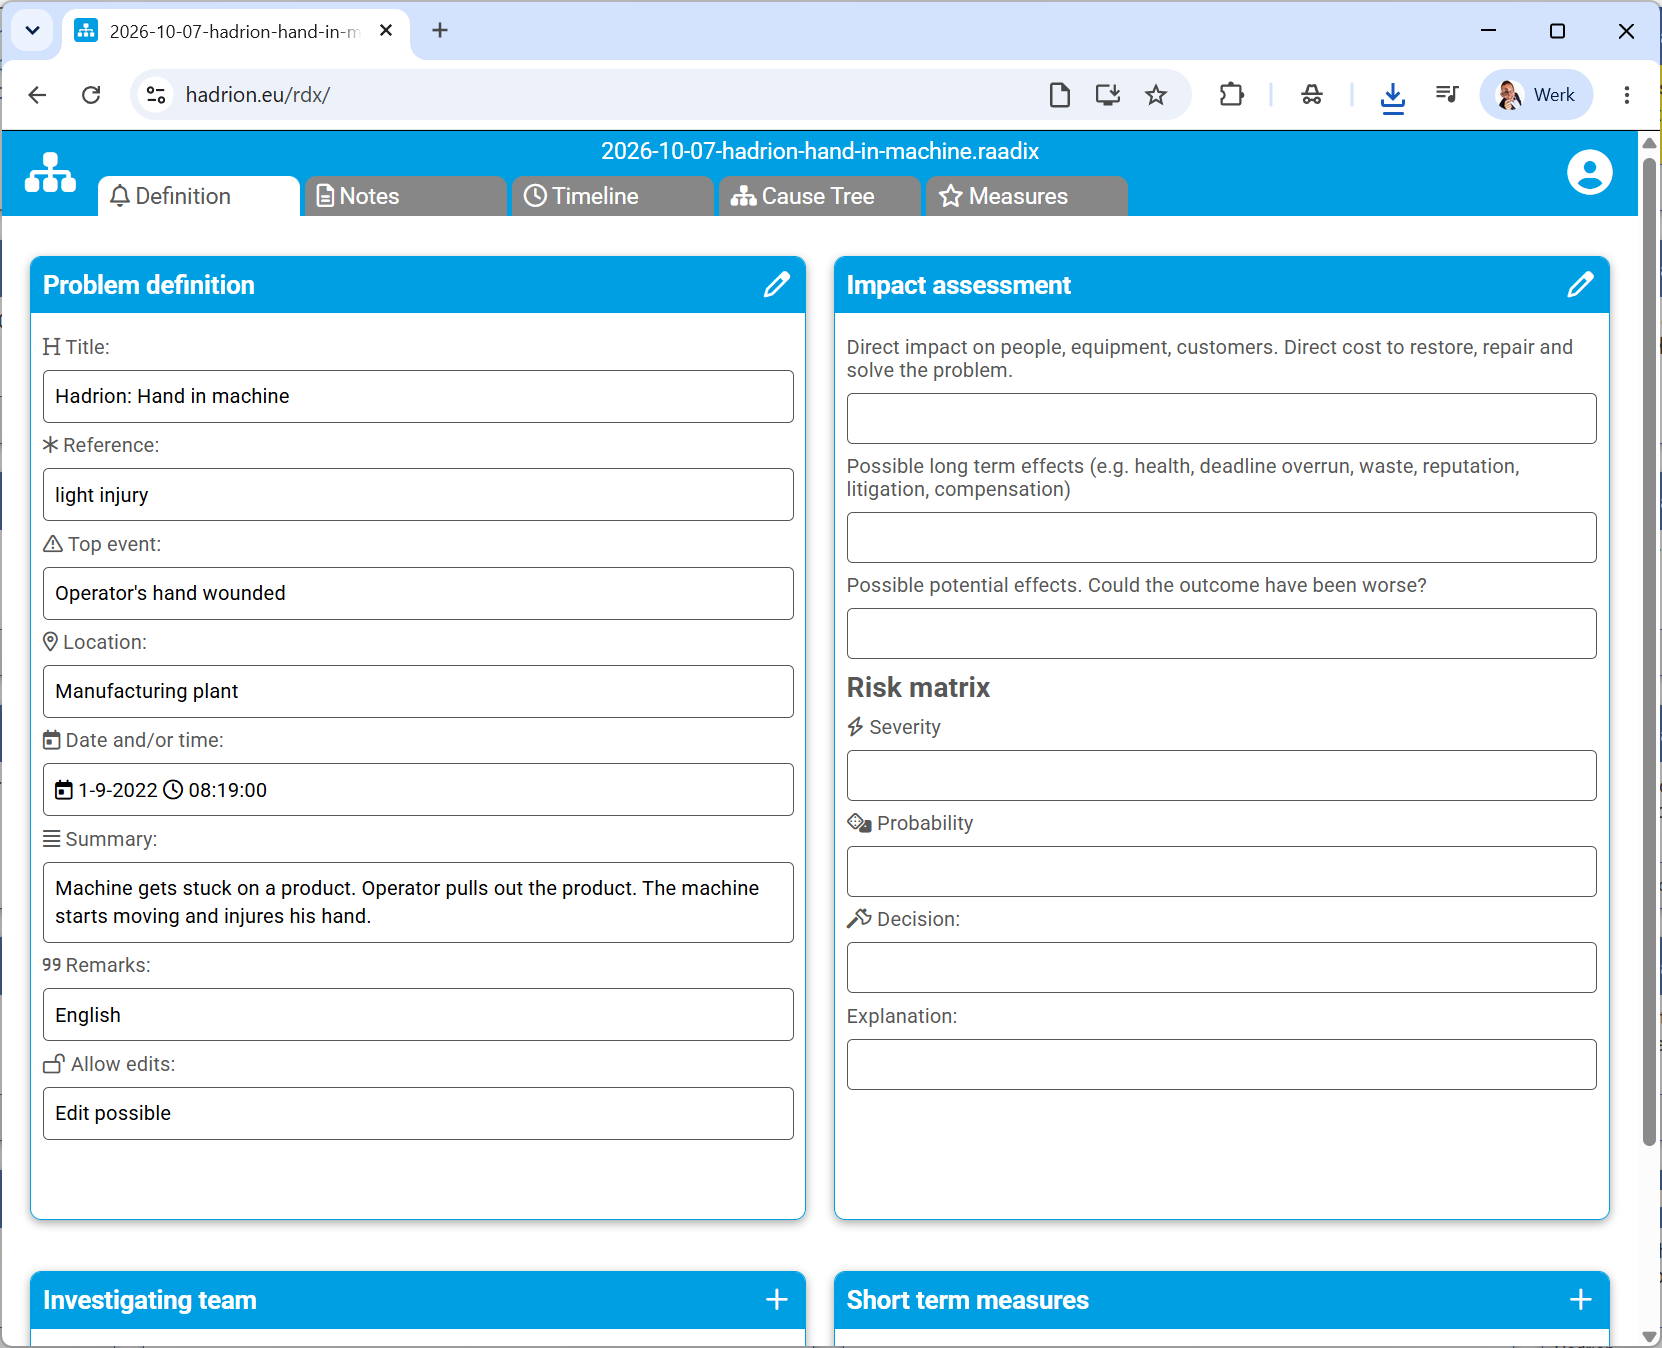Viewport: 1662px width, 1348px height.
Task: Expand the browser tab search dropdown
Action: coord(32,31)
